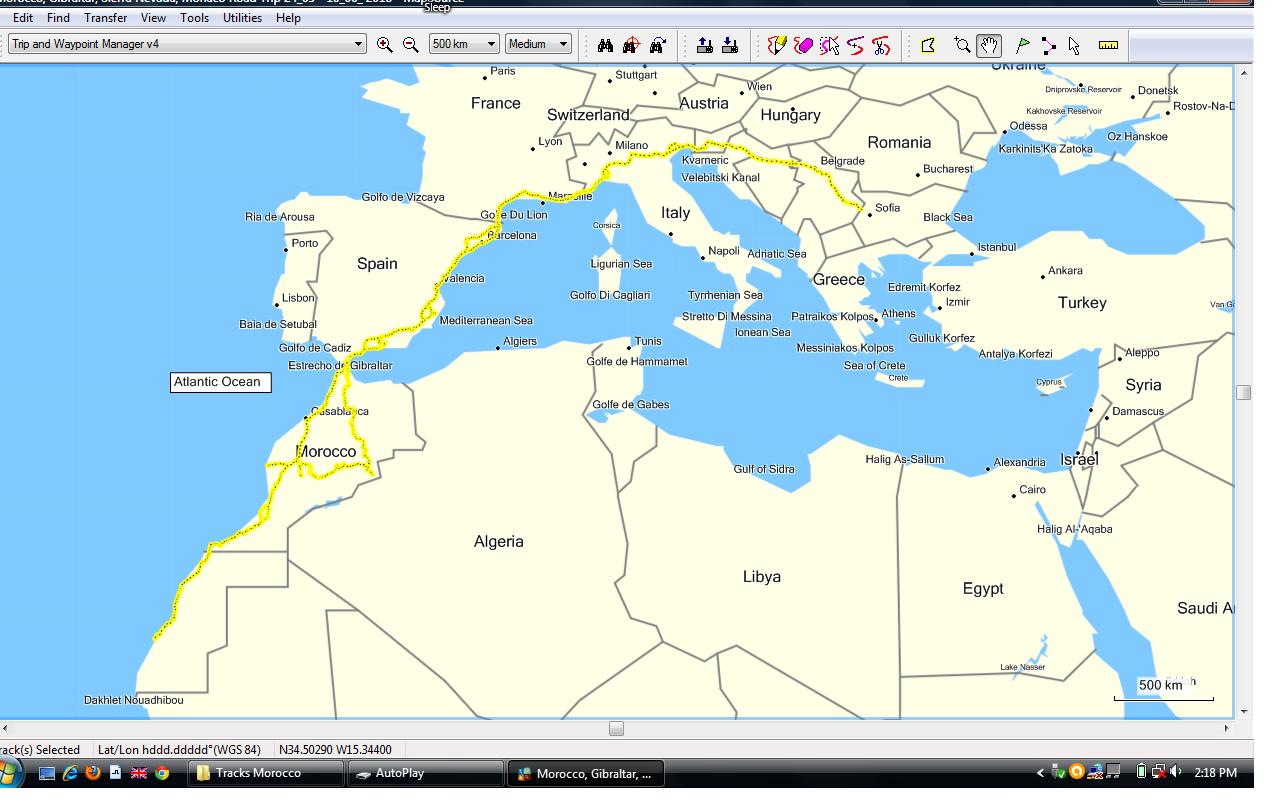Open Find Places binoculars tool
Image resolution: width=1280 pixels, height=800 pixels.
point(605,45)
